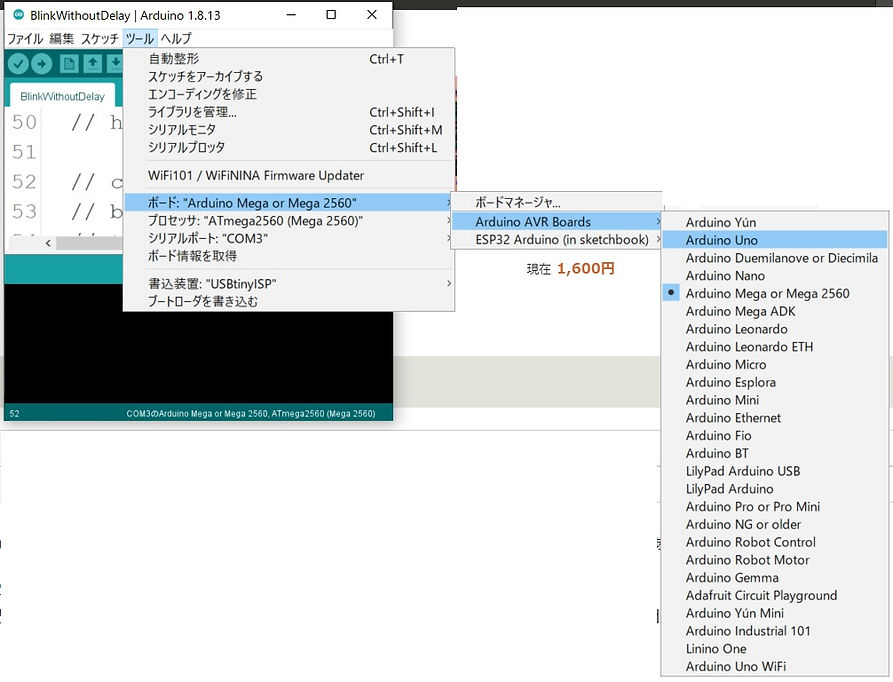
Task: Choose 自動整形 from the tools menu
Action: coord(289,59)
